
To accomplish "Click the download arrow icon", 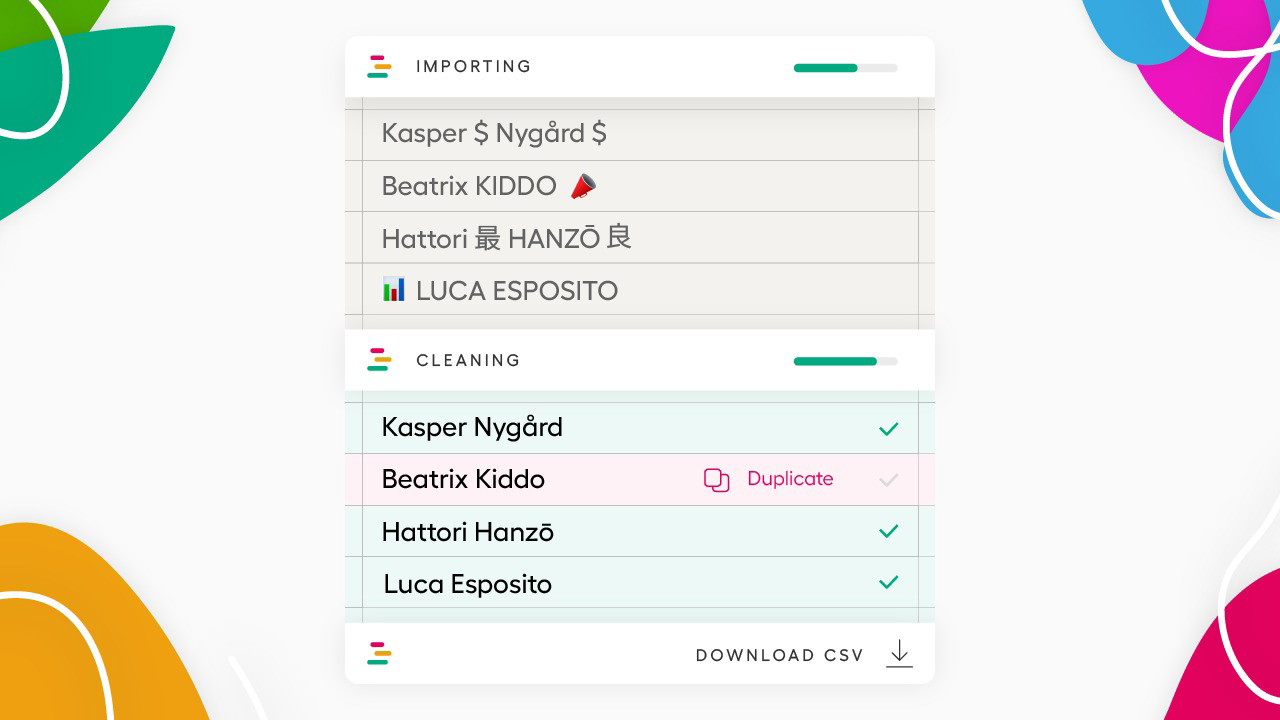I will (899, 654).
